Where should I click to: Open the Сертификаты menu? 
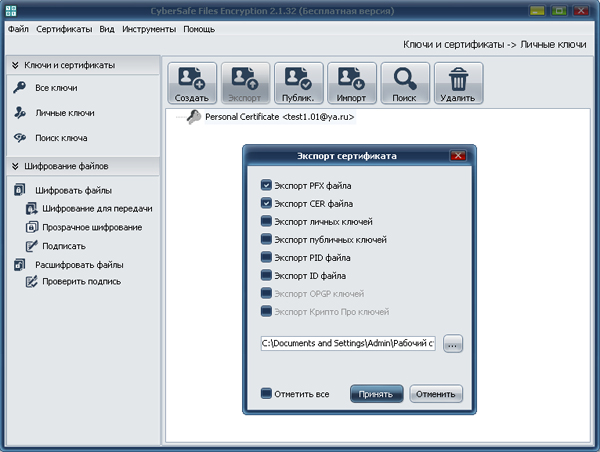point(64,29)
